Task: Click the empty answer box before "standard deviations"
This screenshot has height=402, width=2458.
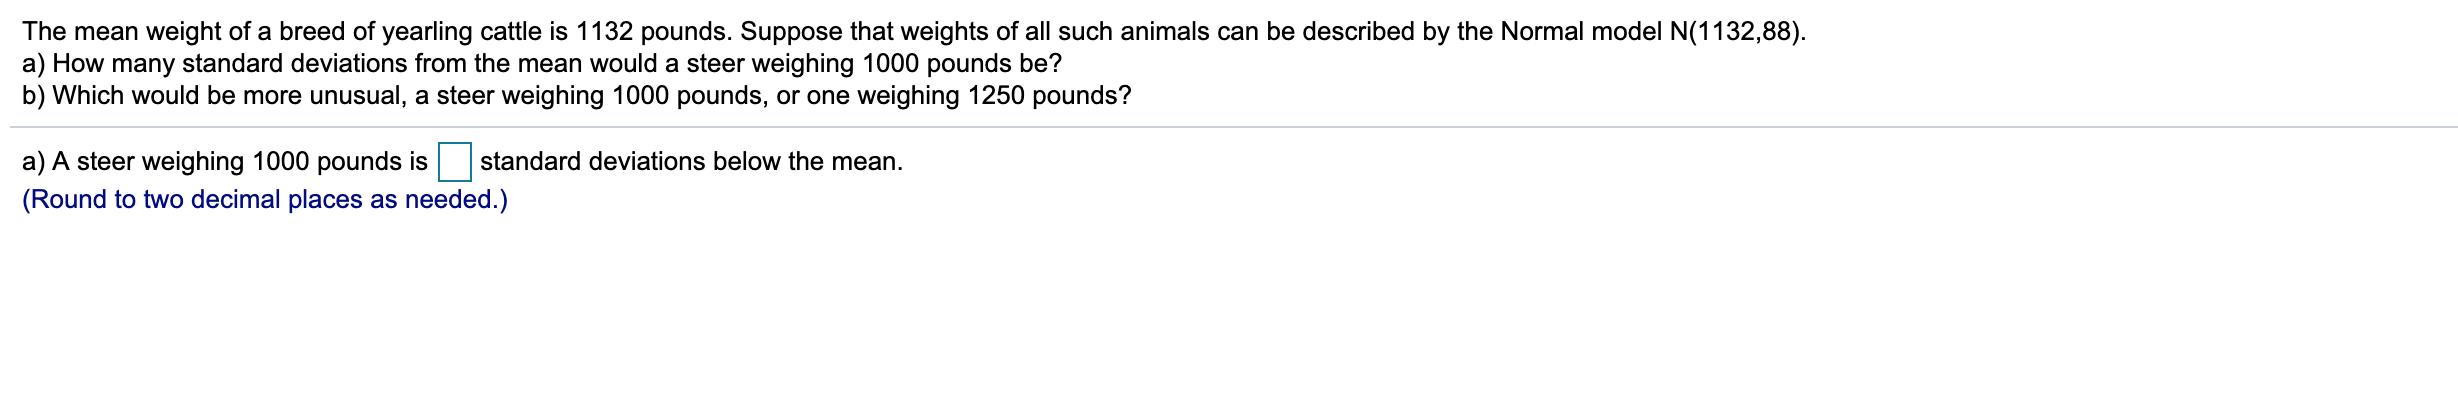Action: [455, 161]
